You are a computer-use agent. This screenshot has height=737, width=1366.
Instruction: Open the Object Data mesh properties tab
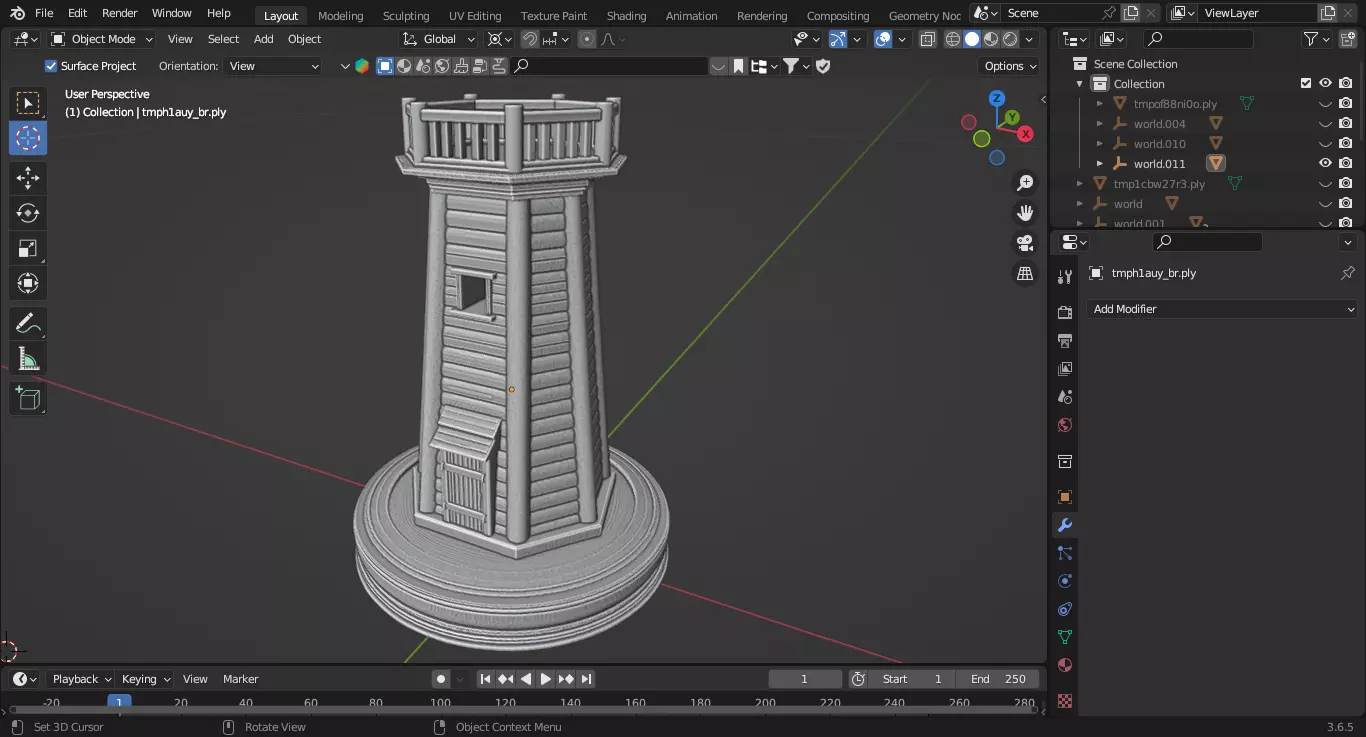pyautogui.click(x=1065, y=637)
